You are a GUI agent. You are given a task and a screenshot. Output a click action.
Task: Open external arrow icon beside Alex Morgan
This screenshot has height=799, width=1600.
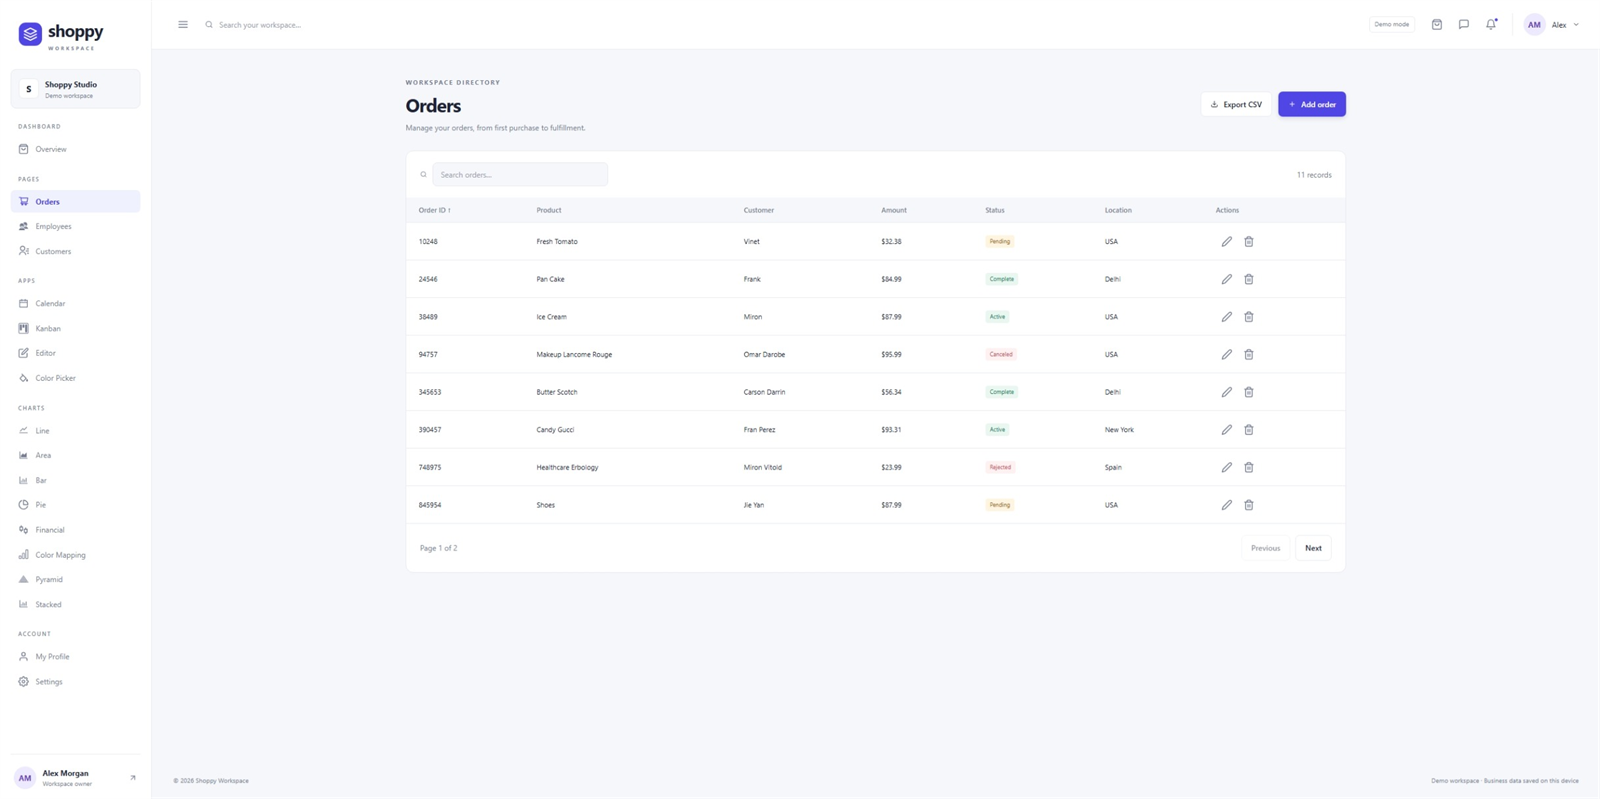[133, 777]
